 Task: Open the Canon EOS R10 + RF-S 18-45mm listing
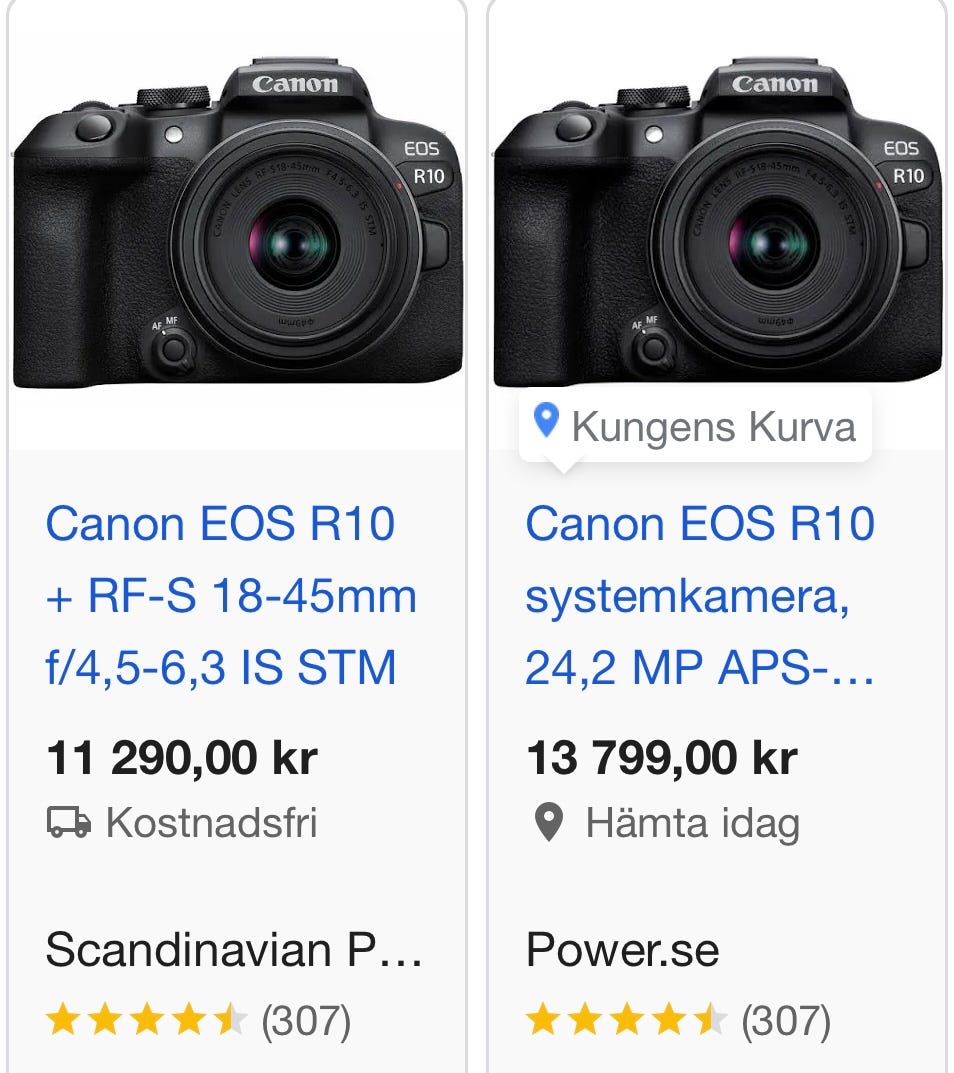231,595
